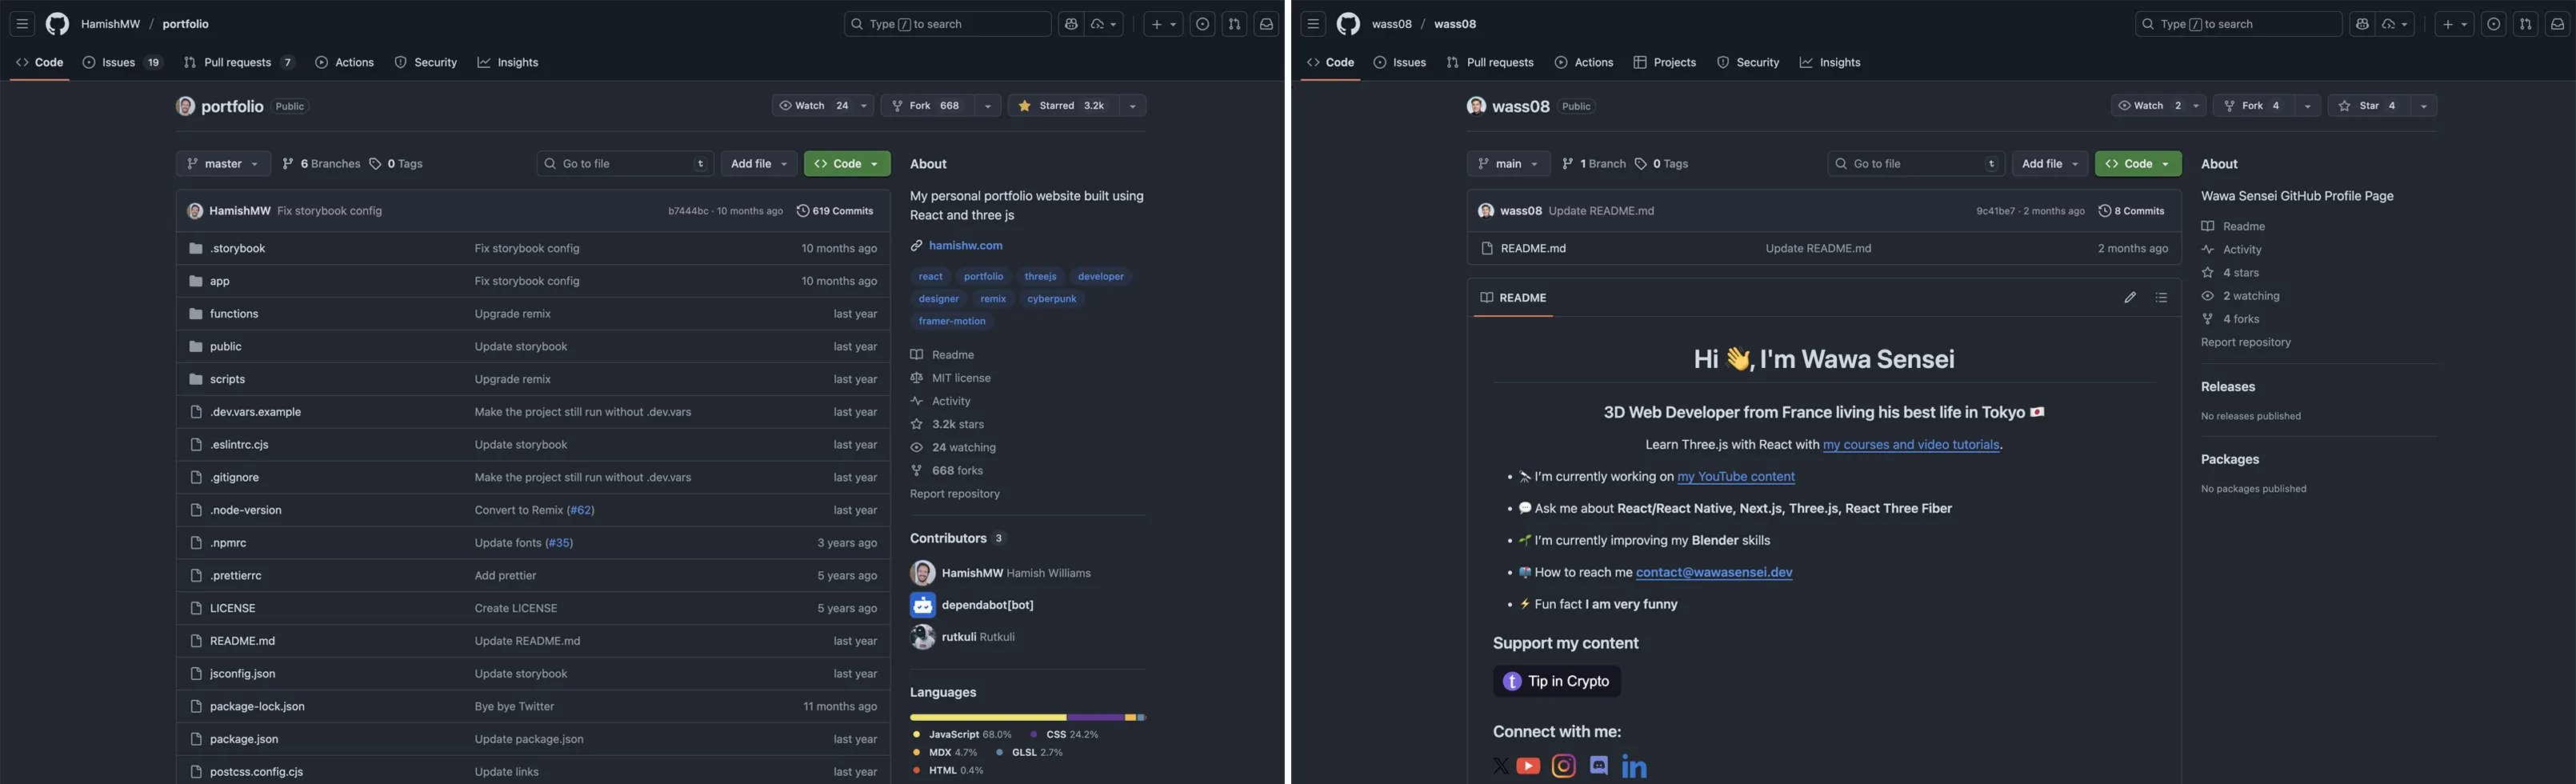2576x784 pixels.
Task: Open contact@wawasensei.dev email link
Action: 1714,573
